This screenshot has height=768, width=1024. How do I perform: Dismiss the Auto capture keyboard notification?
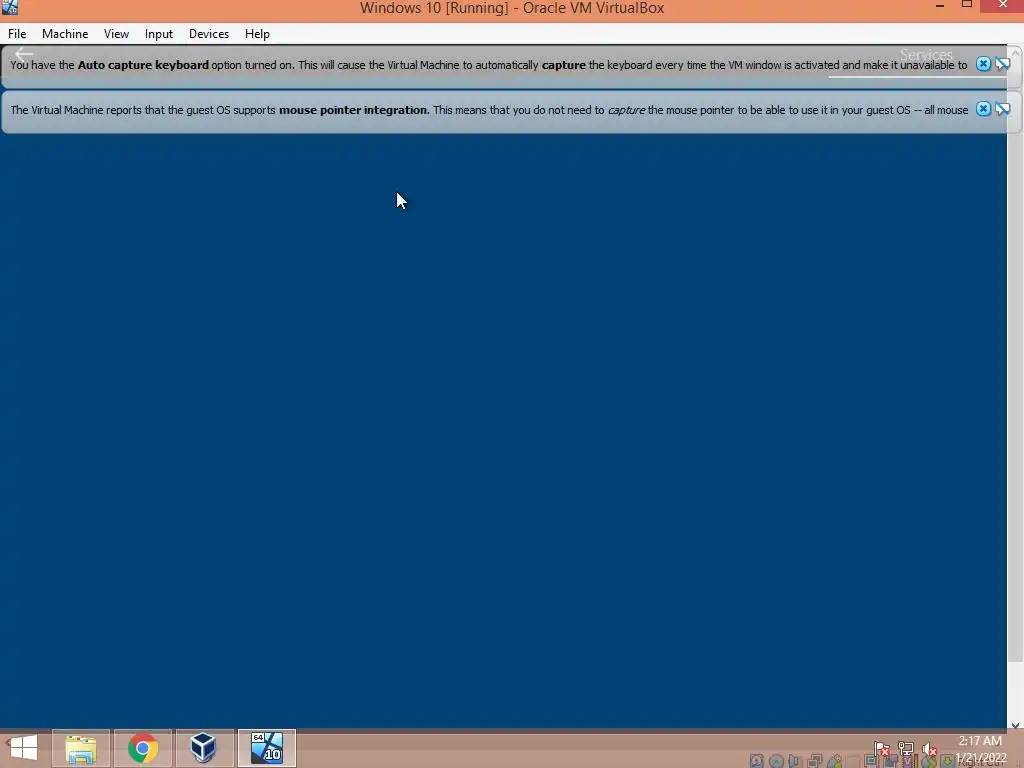(x=983, y=64)
